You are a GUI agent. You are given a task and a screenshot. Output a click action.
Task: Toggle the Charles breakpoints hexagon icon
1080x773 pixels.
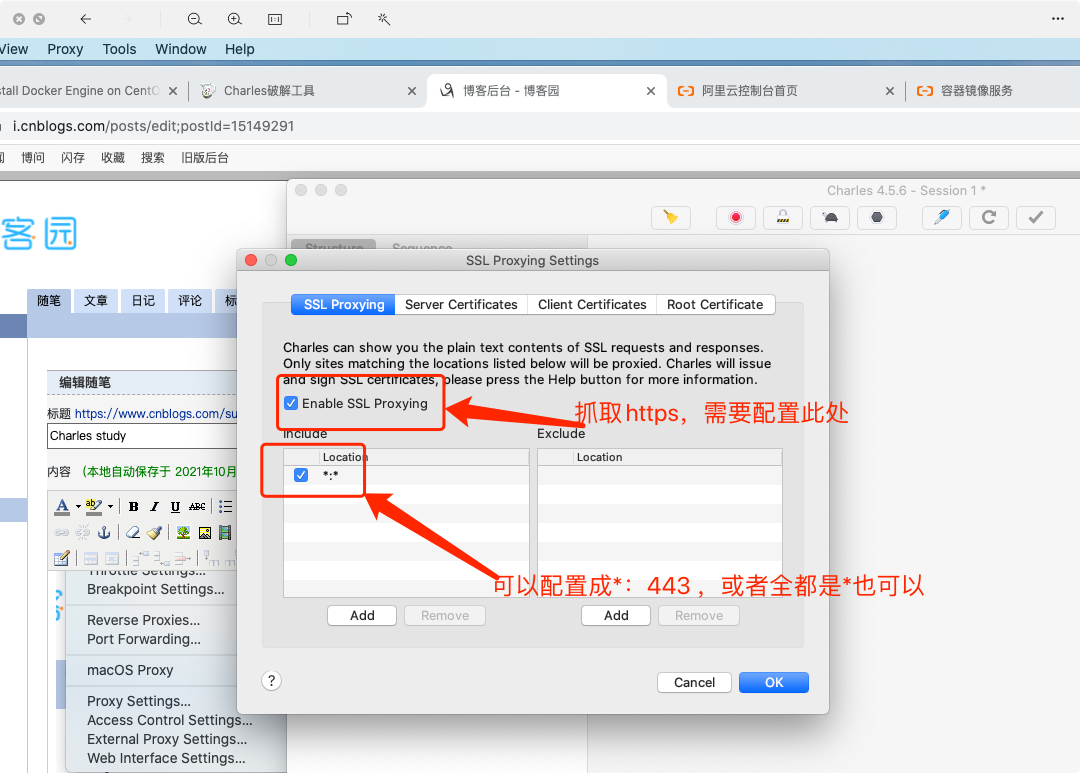pyautogui.click(x=877, y=218)
